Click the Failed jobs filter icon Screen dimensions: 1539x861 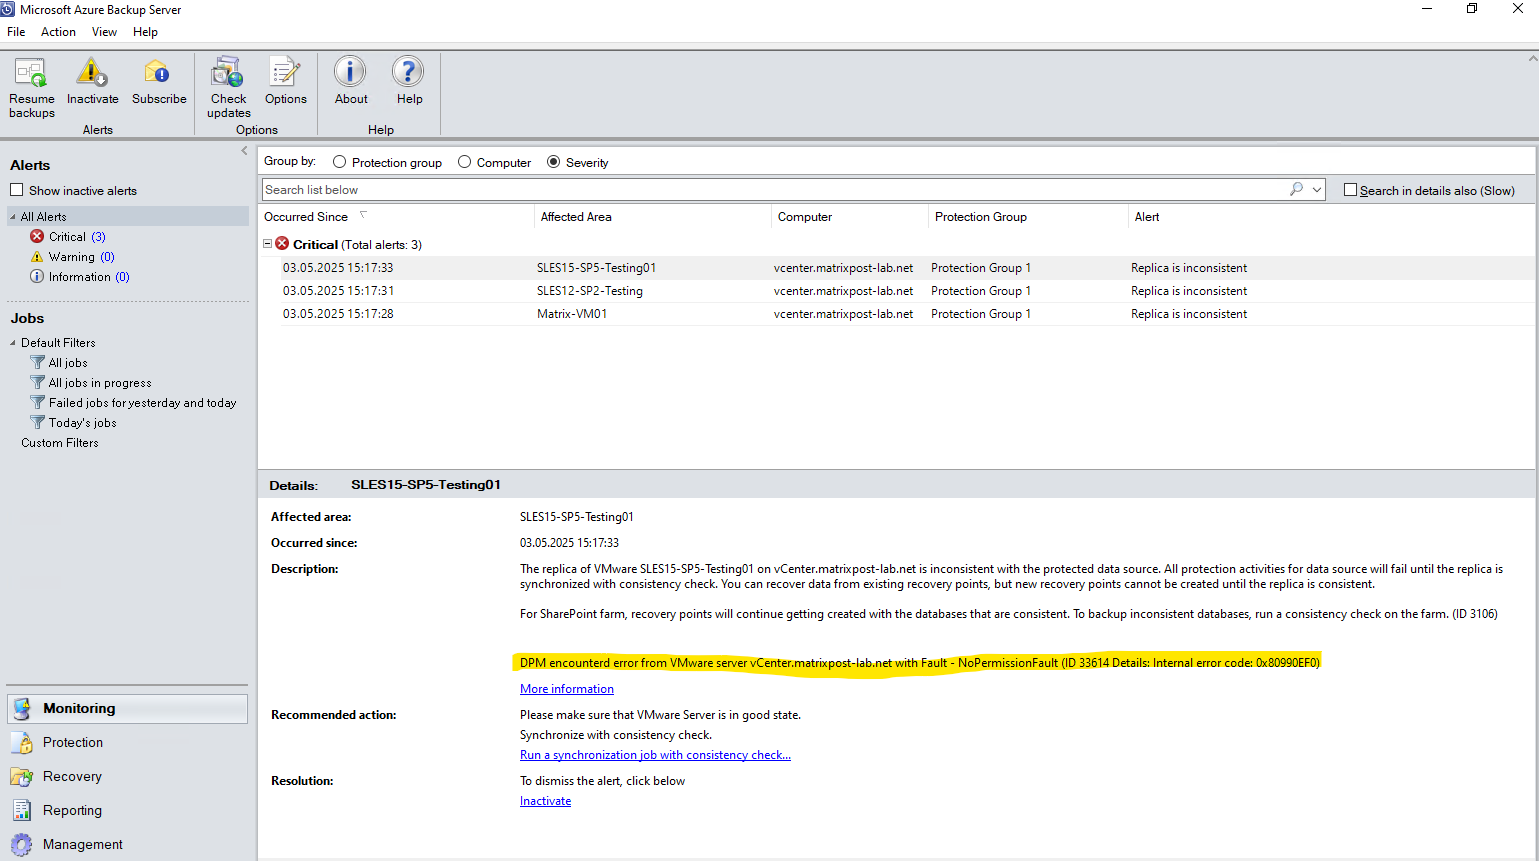point(38,403)
